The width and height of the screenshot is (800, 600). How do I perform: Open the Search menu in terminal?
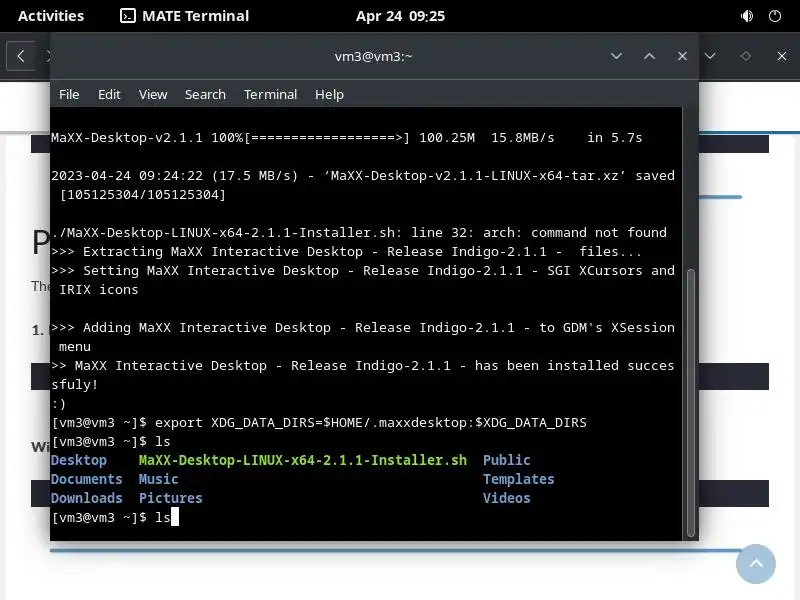[x=205, y=94]
